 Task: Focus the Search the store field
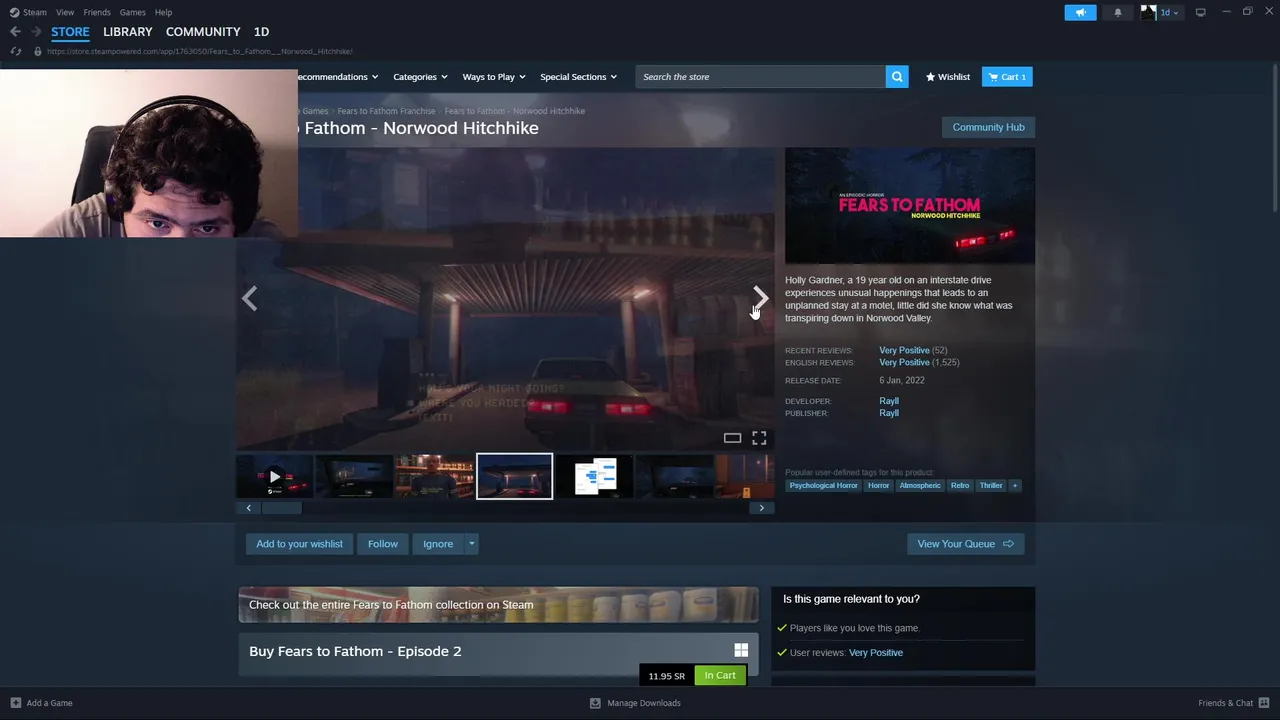point(760,77)
